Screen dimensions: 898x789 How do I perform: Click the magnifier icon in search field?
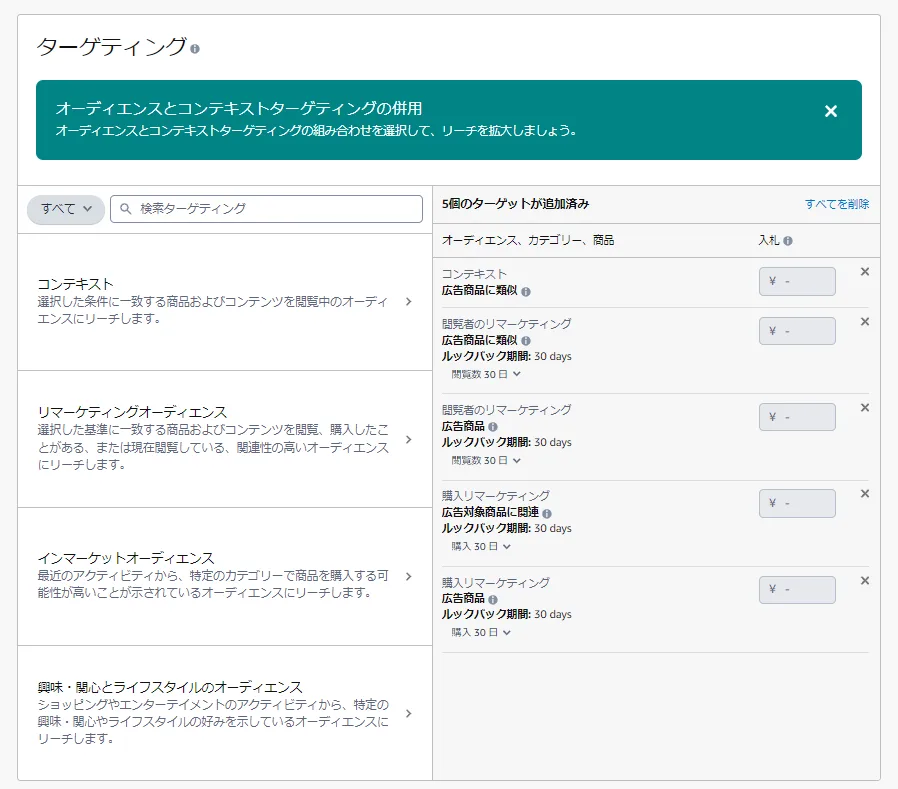(x=125, y=209)
